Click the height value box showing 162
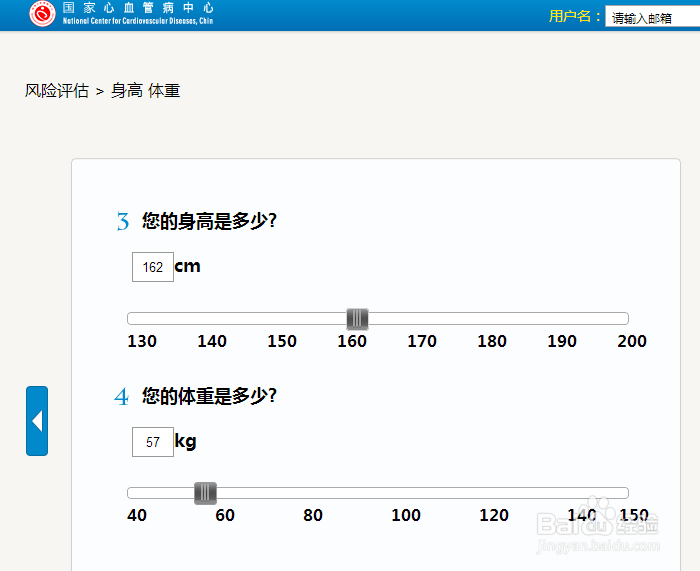Image resolution: width=700 pixels, height=571 pixels. 153,267
